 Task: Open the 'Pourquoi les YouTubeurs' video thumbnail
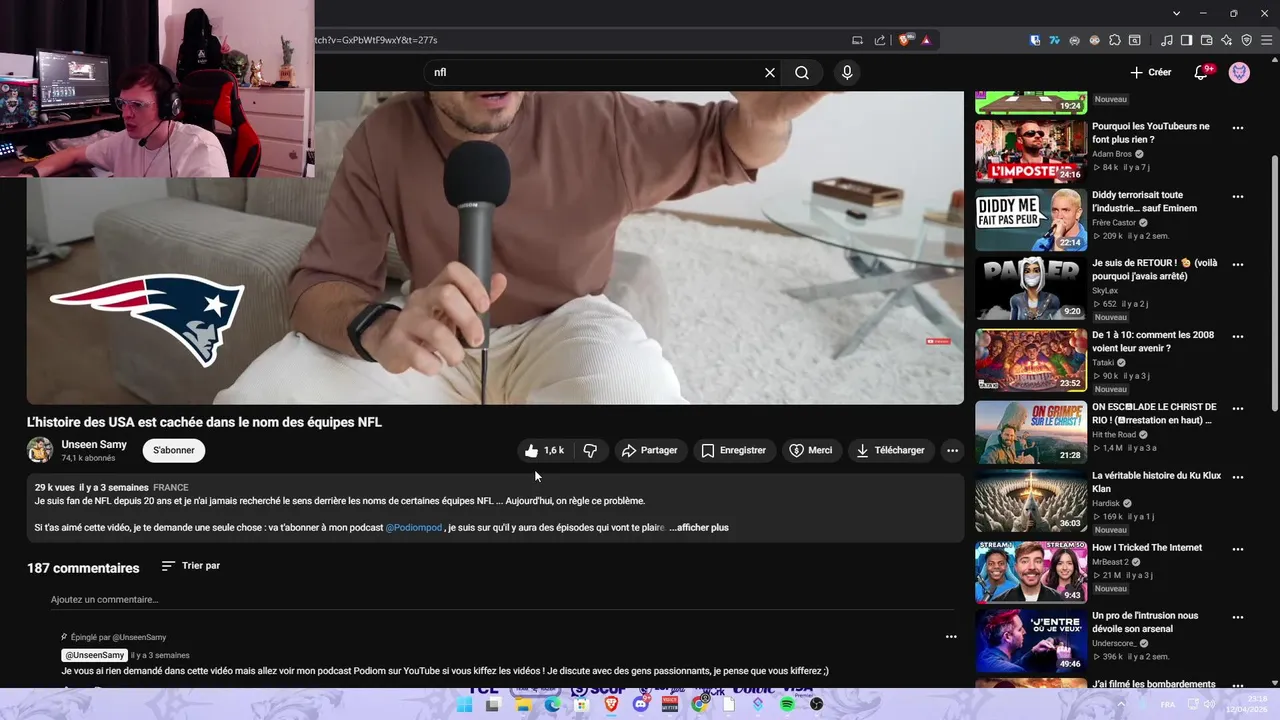tap(1031, 151)
